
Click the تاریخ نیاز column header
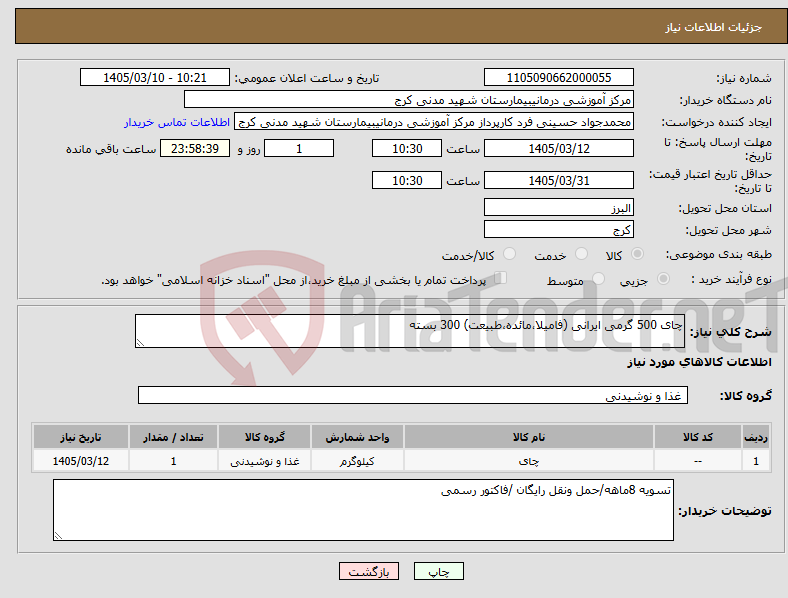[80, 437]
